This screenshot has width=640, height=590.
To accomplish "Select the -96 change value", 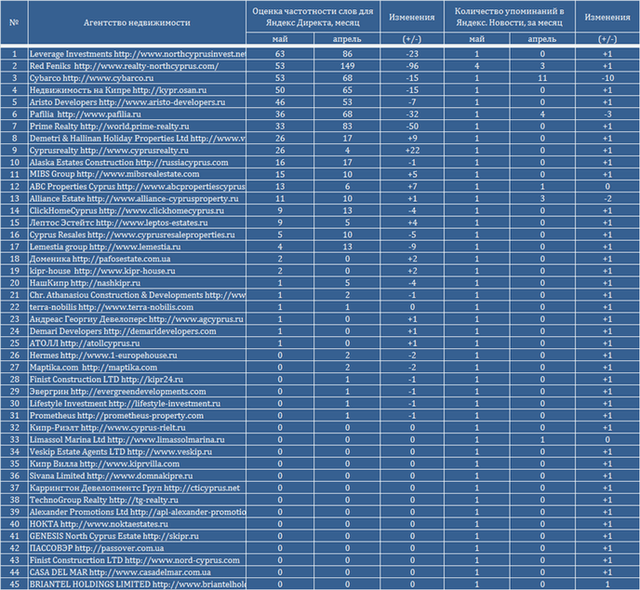I will click(x=412, y=66).
